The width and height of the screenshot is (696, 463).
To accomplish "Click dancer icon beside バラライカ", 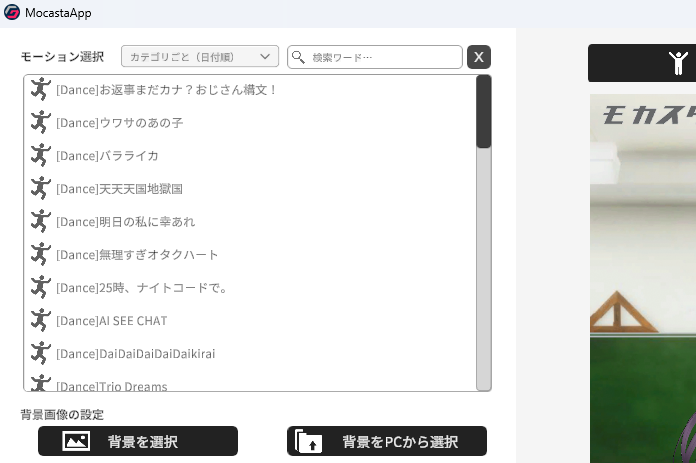I will click(x=40, y=155).
